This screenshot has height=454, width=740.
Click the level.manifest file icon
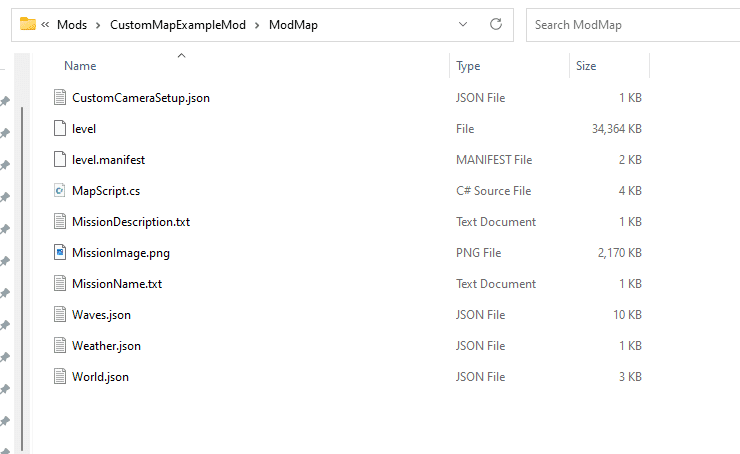tap(60, 160)
